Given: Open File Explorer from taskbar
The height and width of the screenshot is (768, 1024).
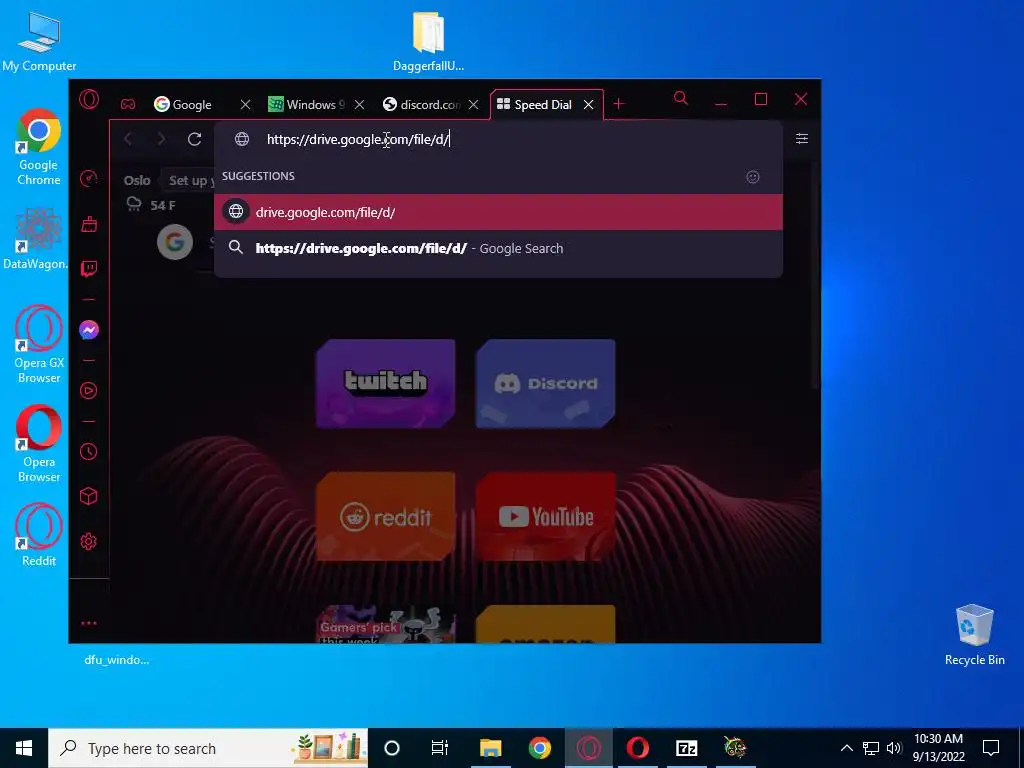Looking at the screenshot, I should coord(490,748).
